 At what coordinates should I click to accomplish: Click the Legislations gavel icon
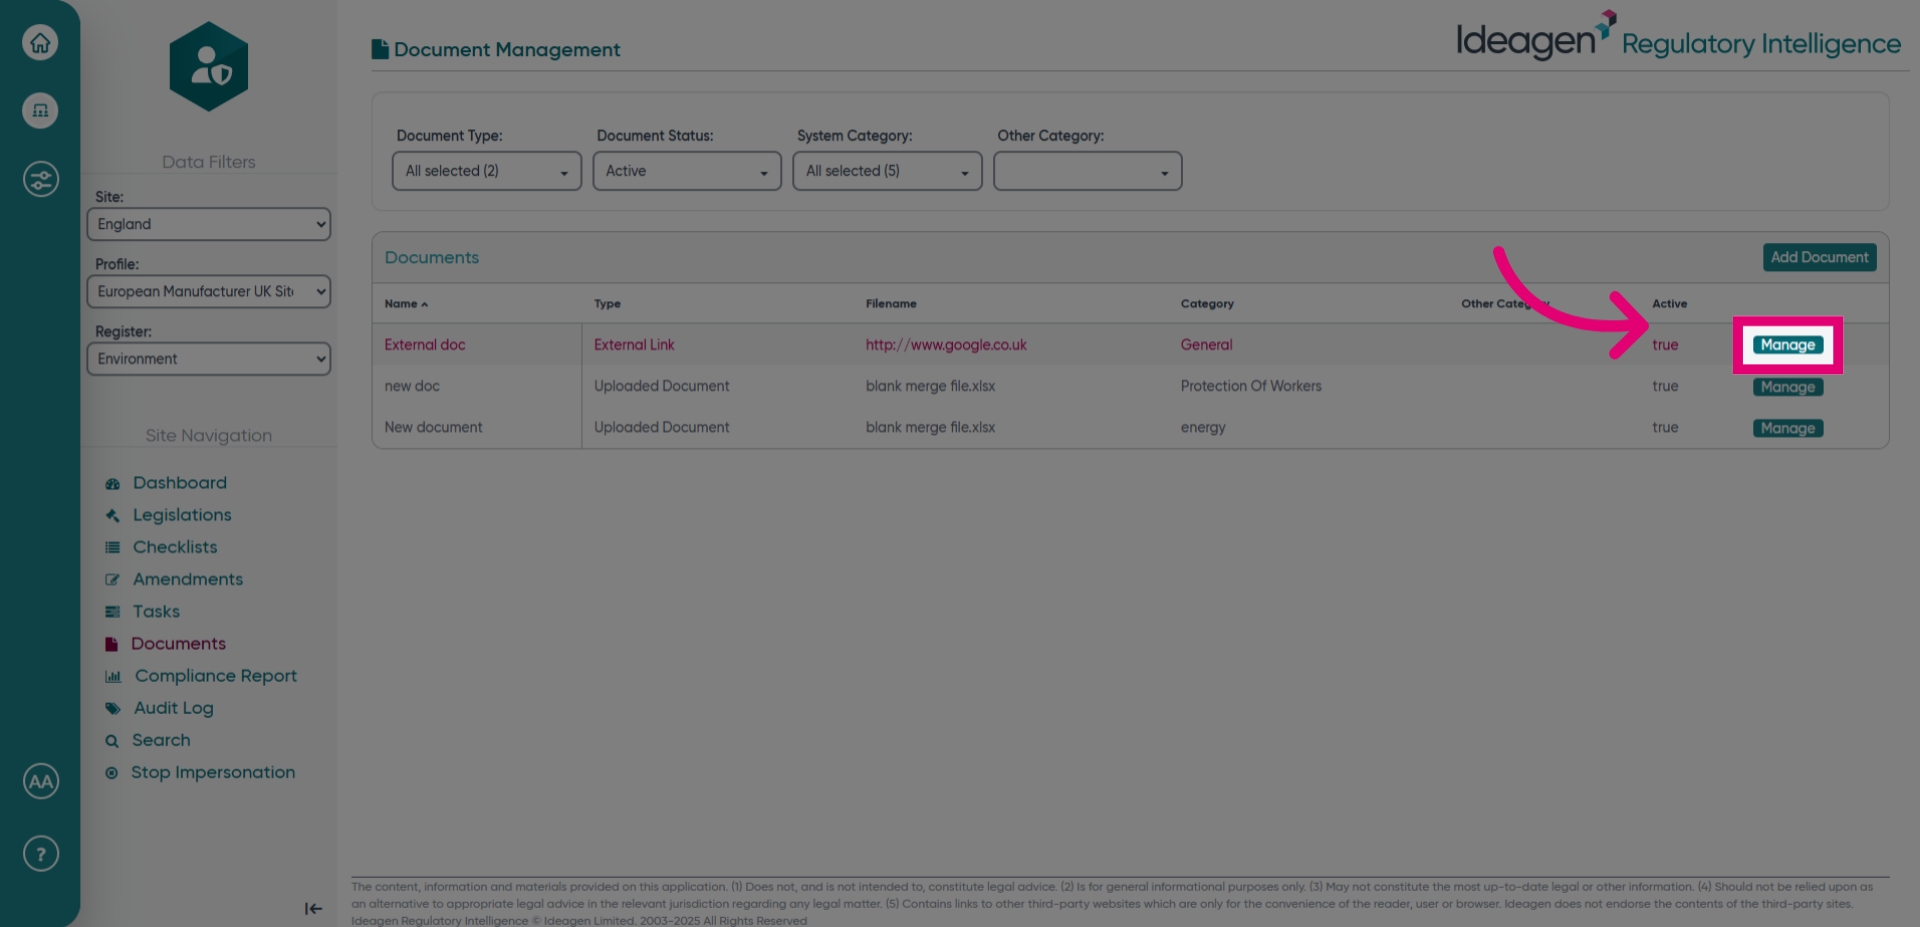pyautogui.click(x=112, y=516)
